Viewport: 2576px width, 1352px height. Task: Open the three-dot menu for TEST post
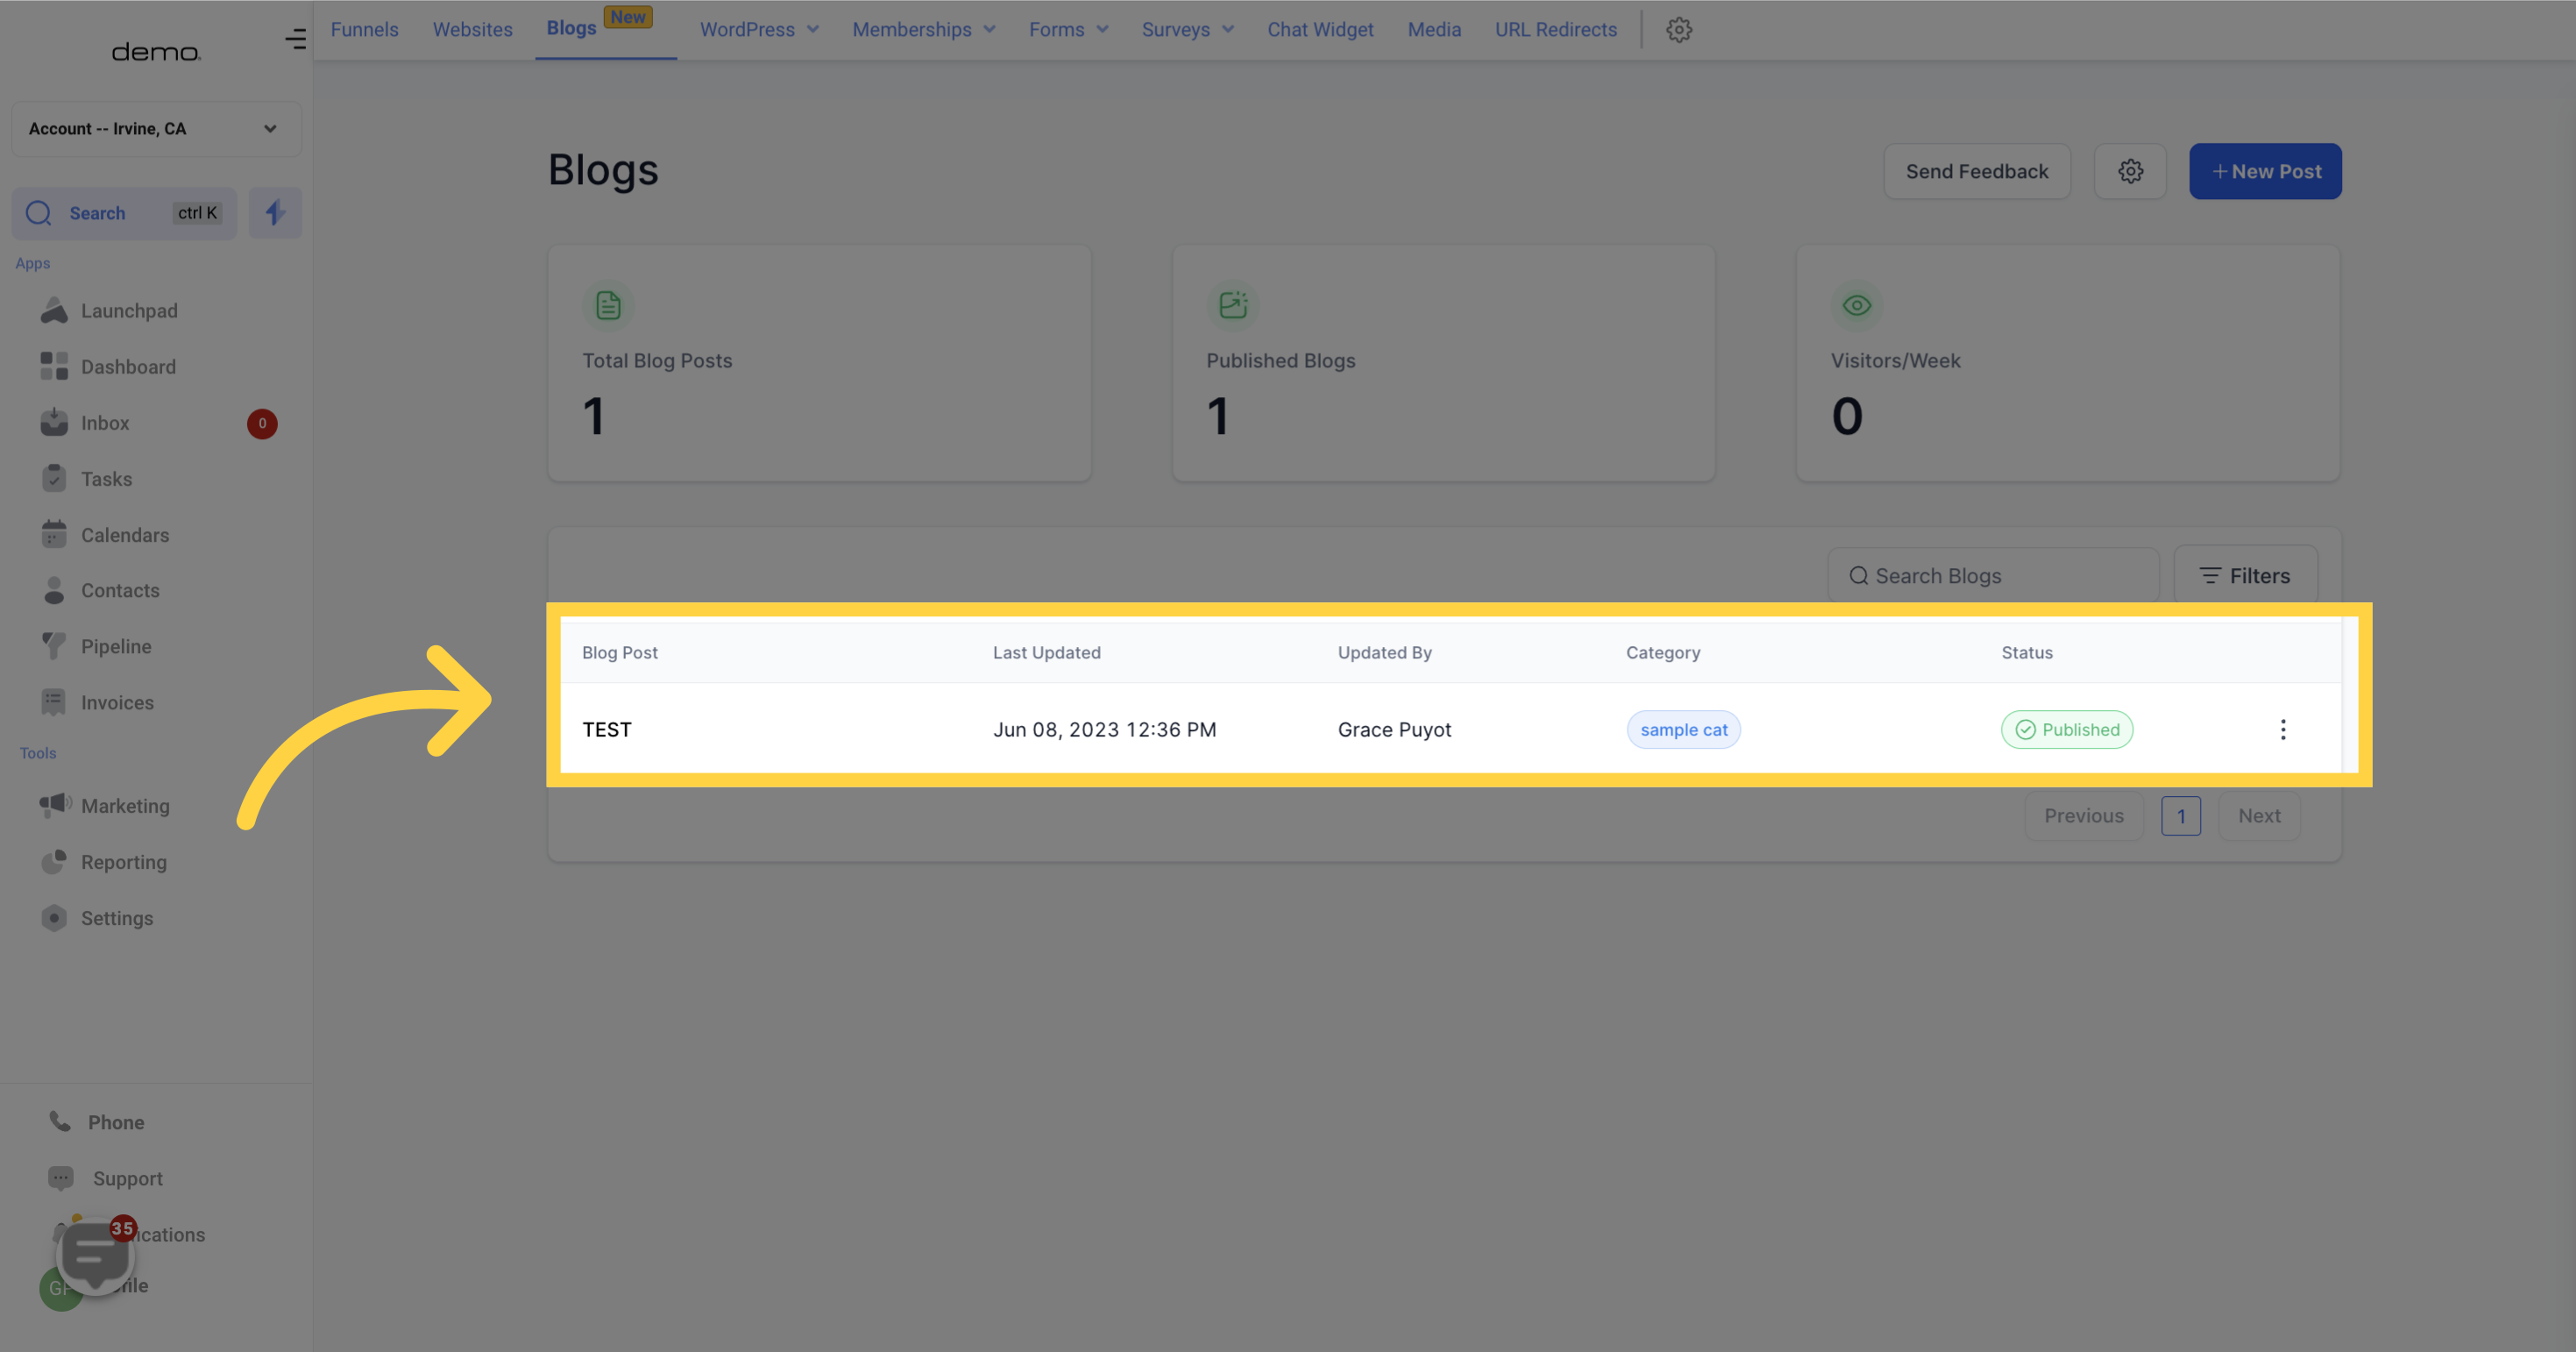[x=2283, y=729]
